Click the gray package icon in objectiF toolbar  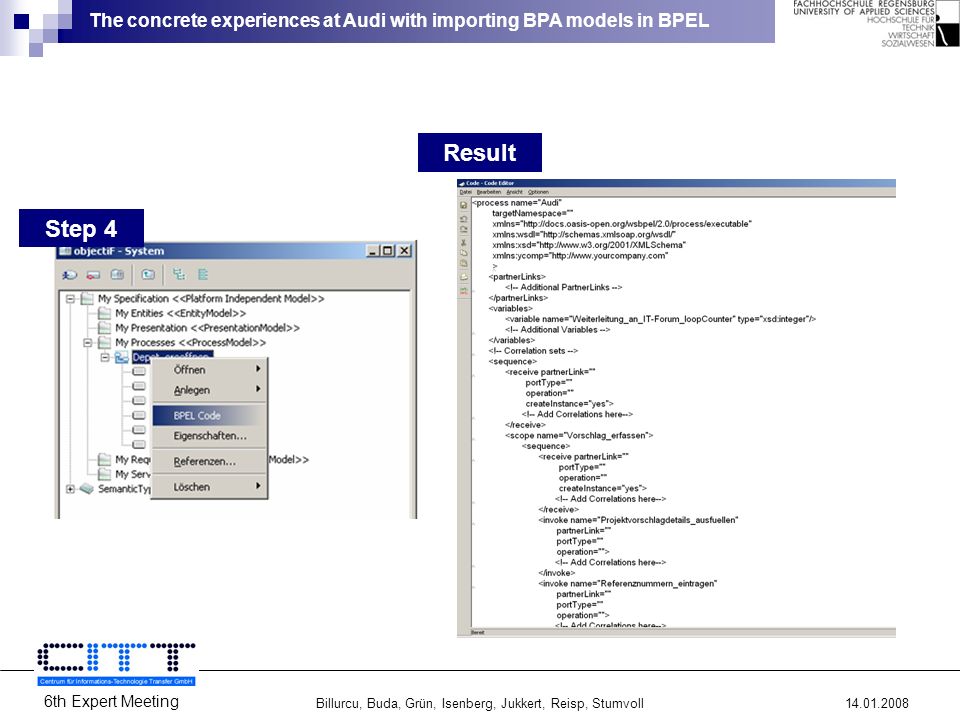(117, 274)
